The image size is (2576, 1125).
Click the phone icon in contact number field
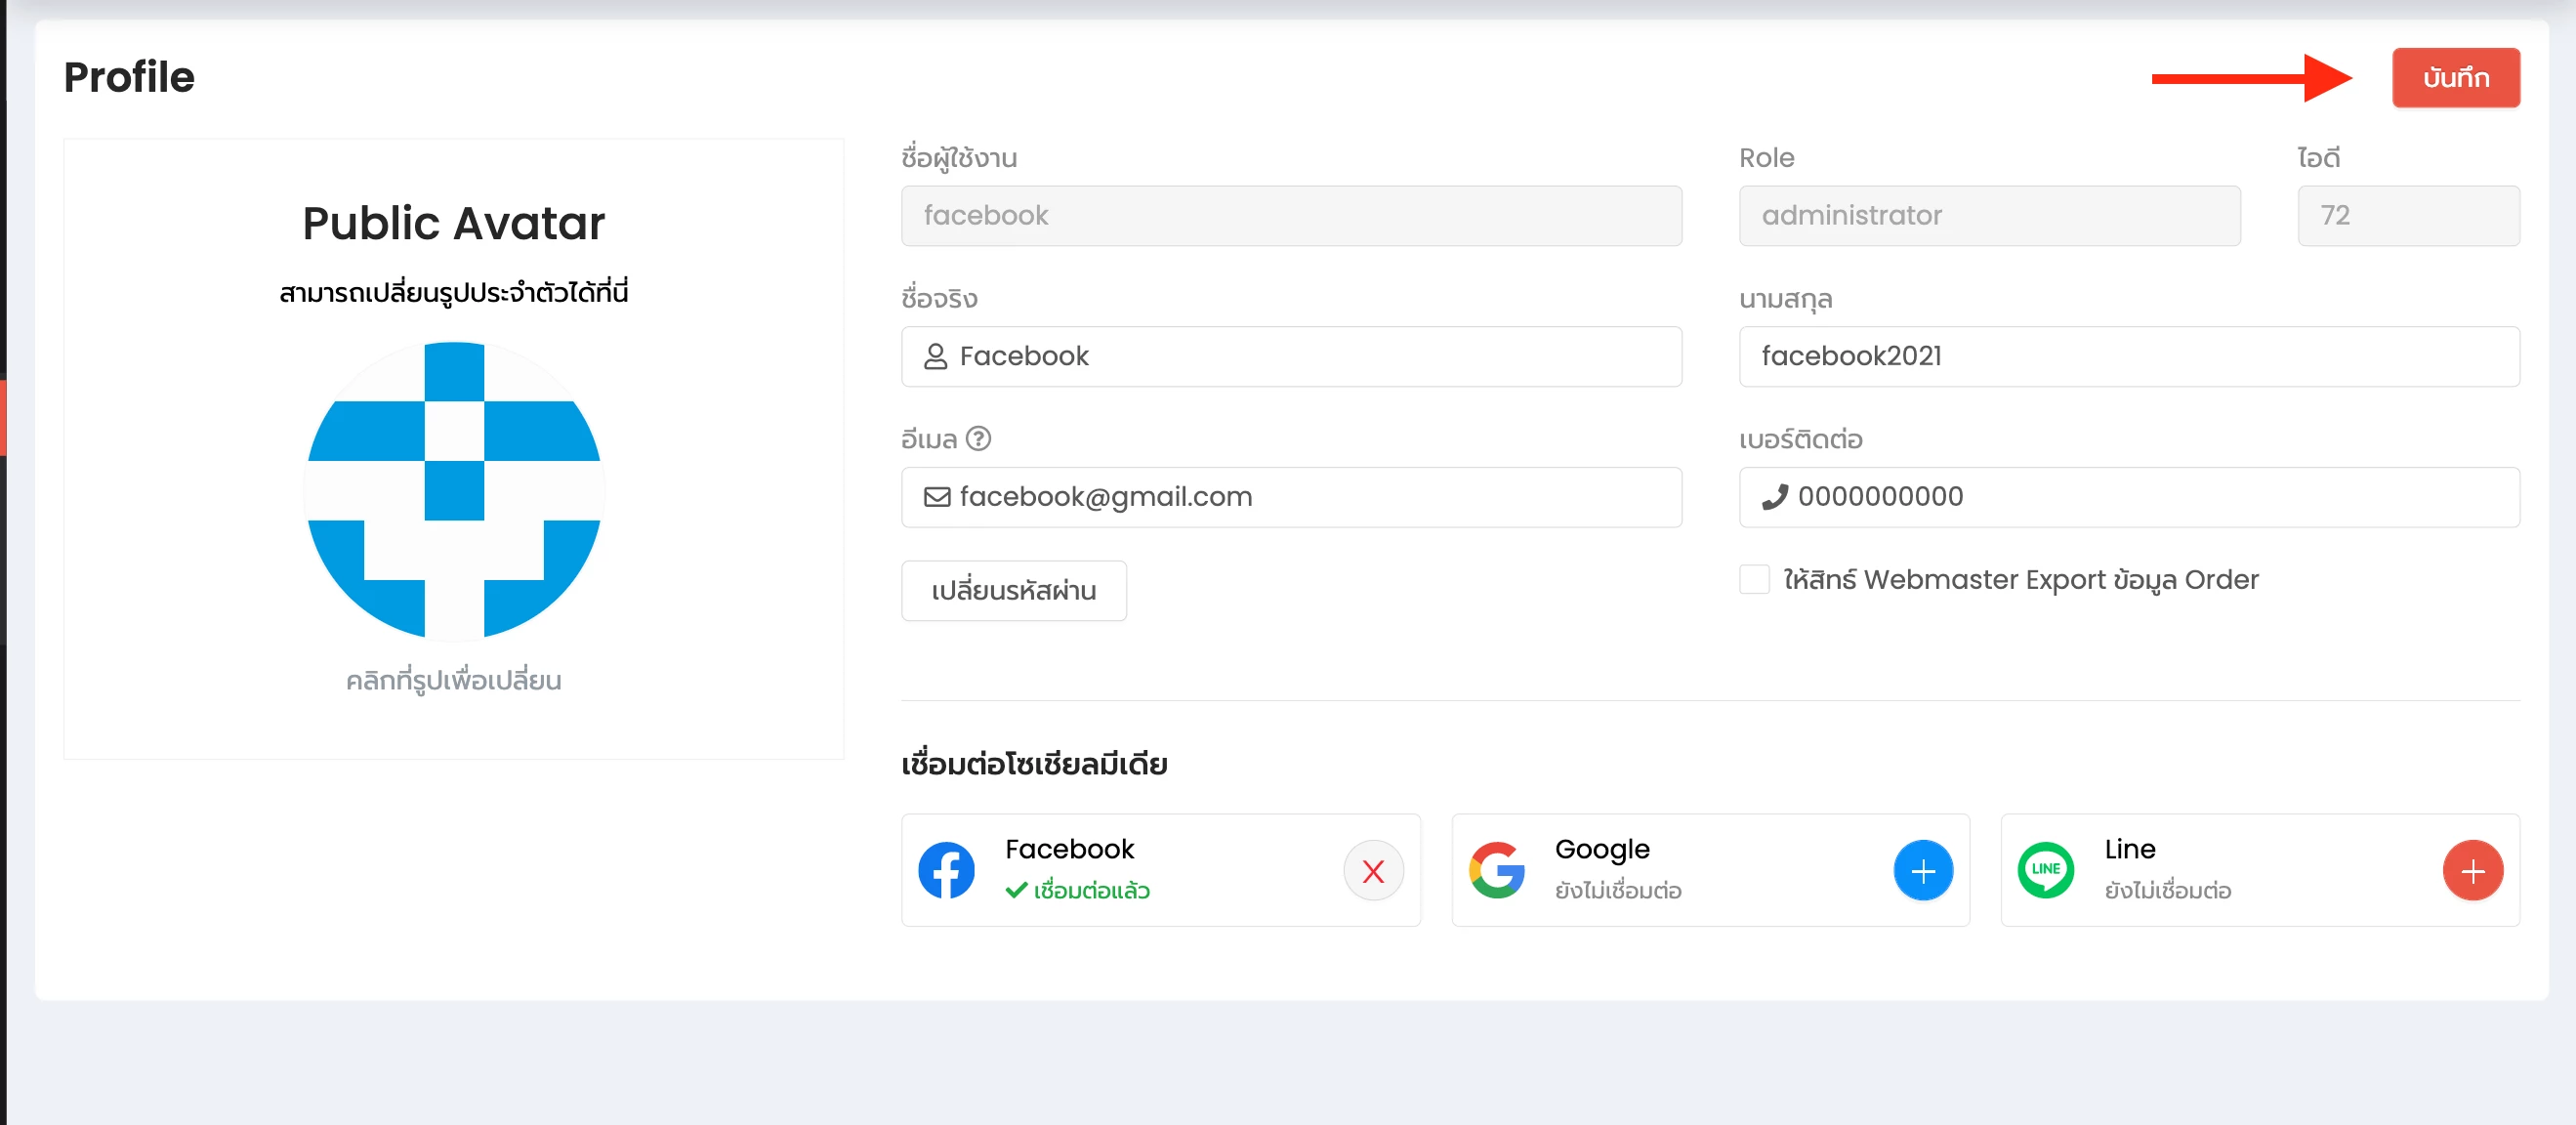click(x=1774, y=497)
